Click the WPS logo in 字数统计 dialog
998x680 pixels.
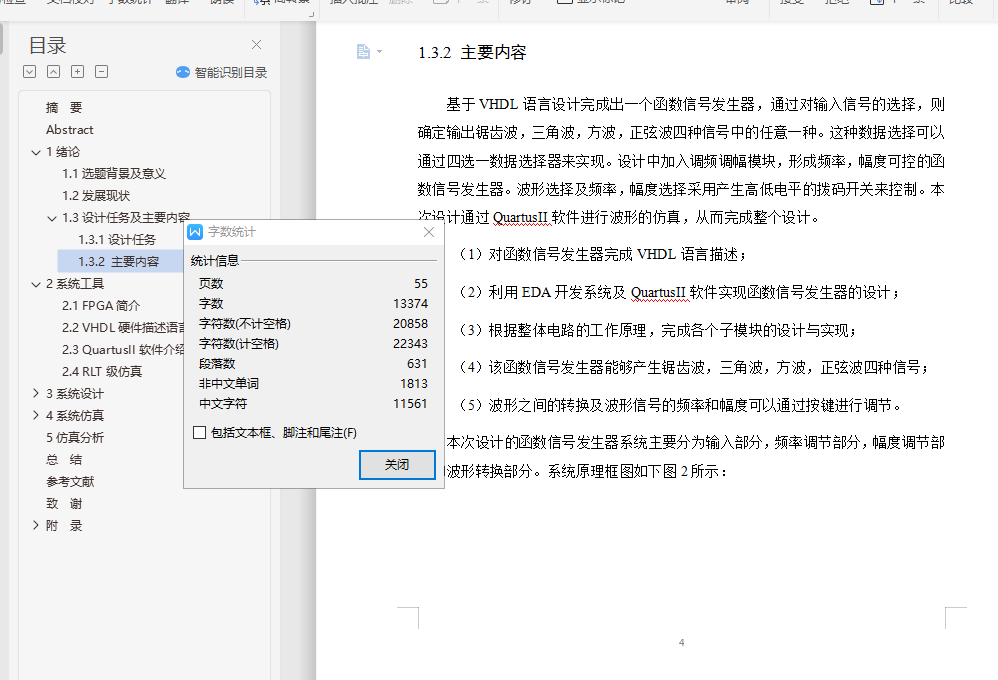tap(195, 232)
